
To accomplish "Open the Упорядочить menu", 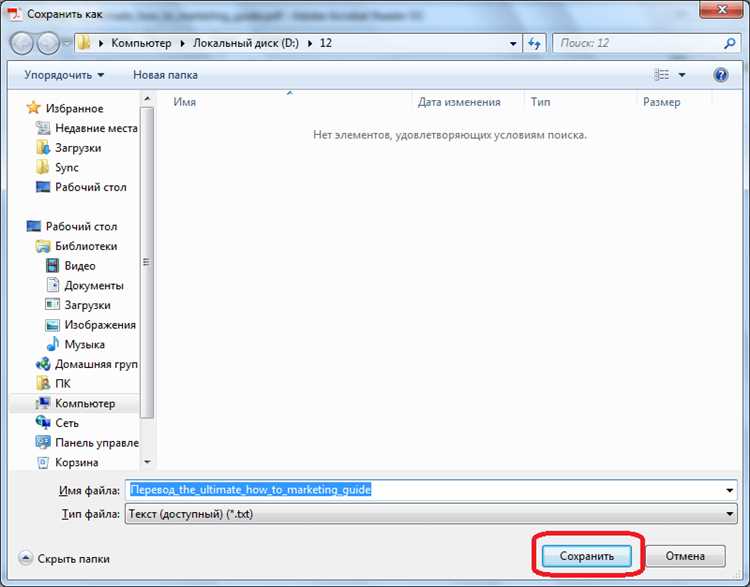I will [x=64, y=75].
